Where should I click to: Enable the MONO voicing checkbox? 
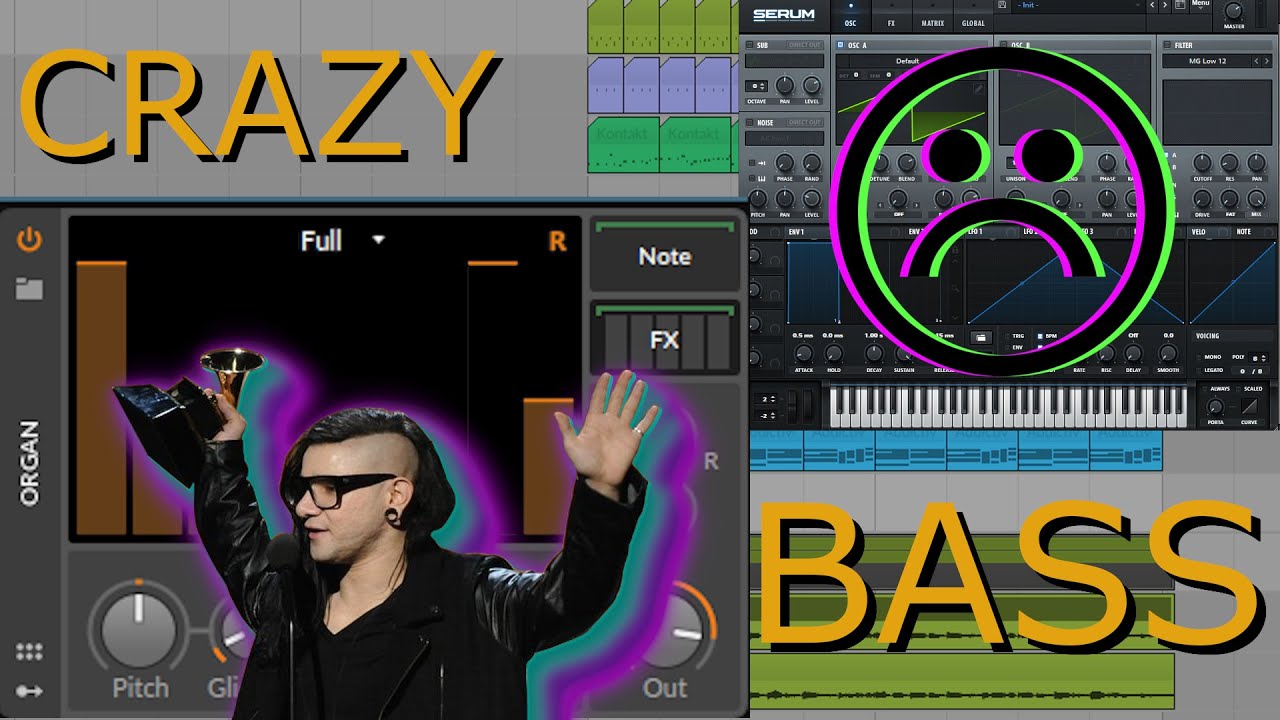click(x=1199, y=357)
